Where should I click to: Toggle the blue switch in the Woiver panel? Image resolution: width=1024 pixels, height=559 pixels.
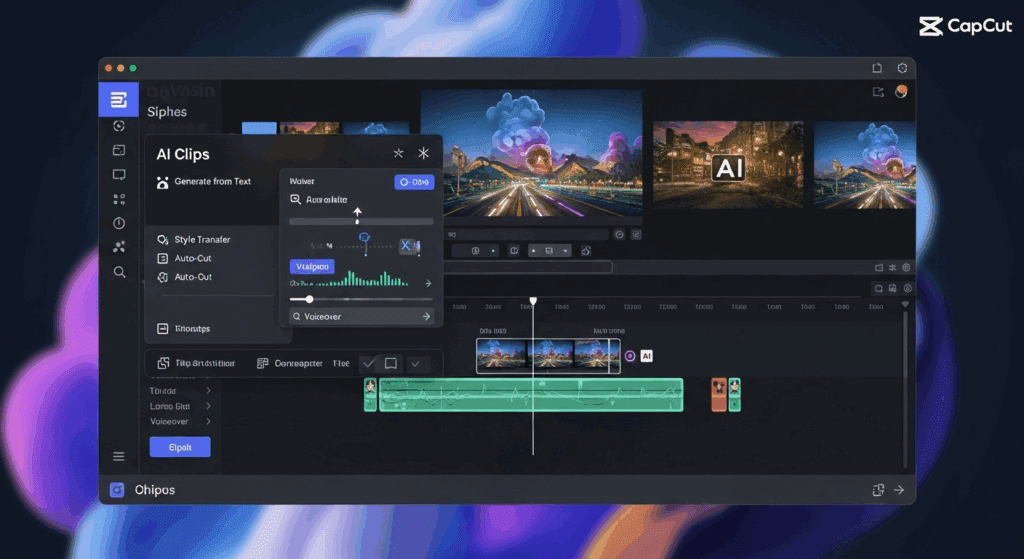[x=414, y=182]
